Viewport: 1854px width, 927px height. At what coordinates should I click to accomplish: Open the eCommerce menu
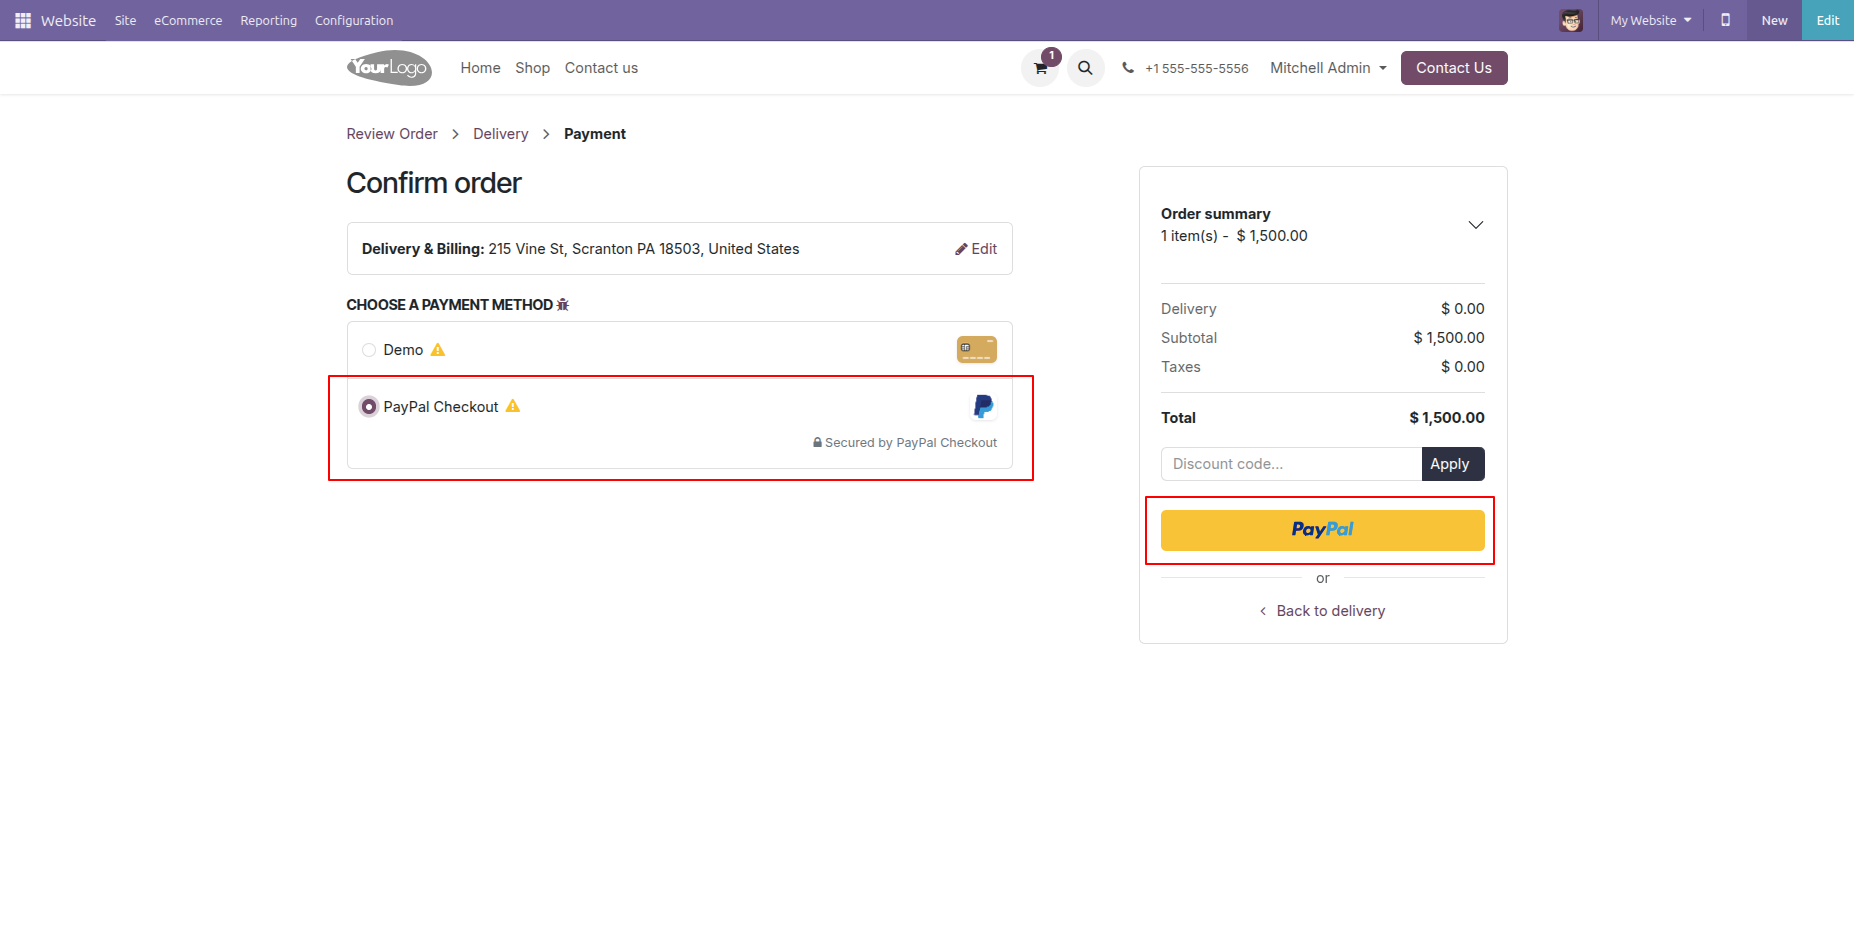[x=188, y=20]
